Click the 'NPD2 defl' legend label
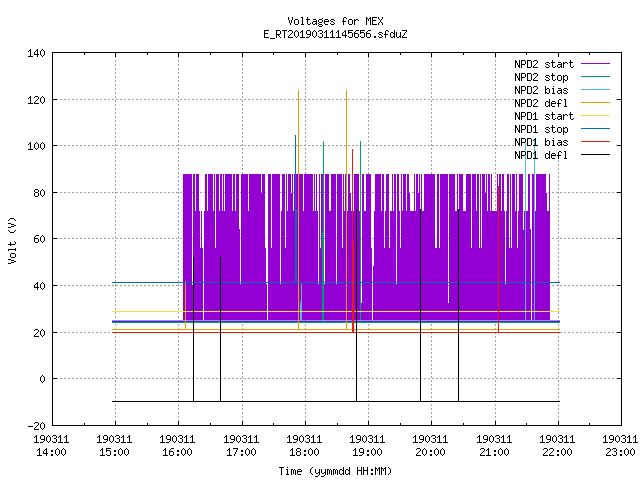640x480 pixels. pos(541,103)
